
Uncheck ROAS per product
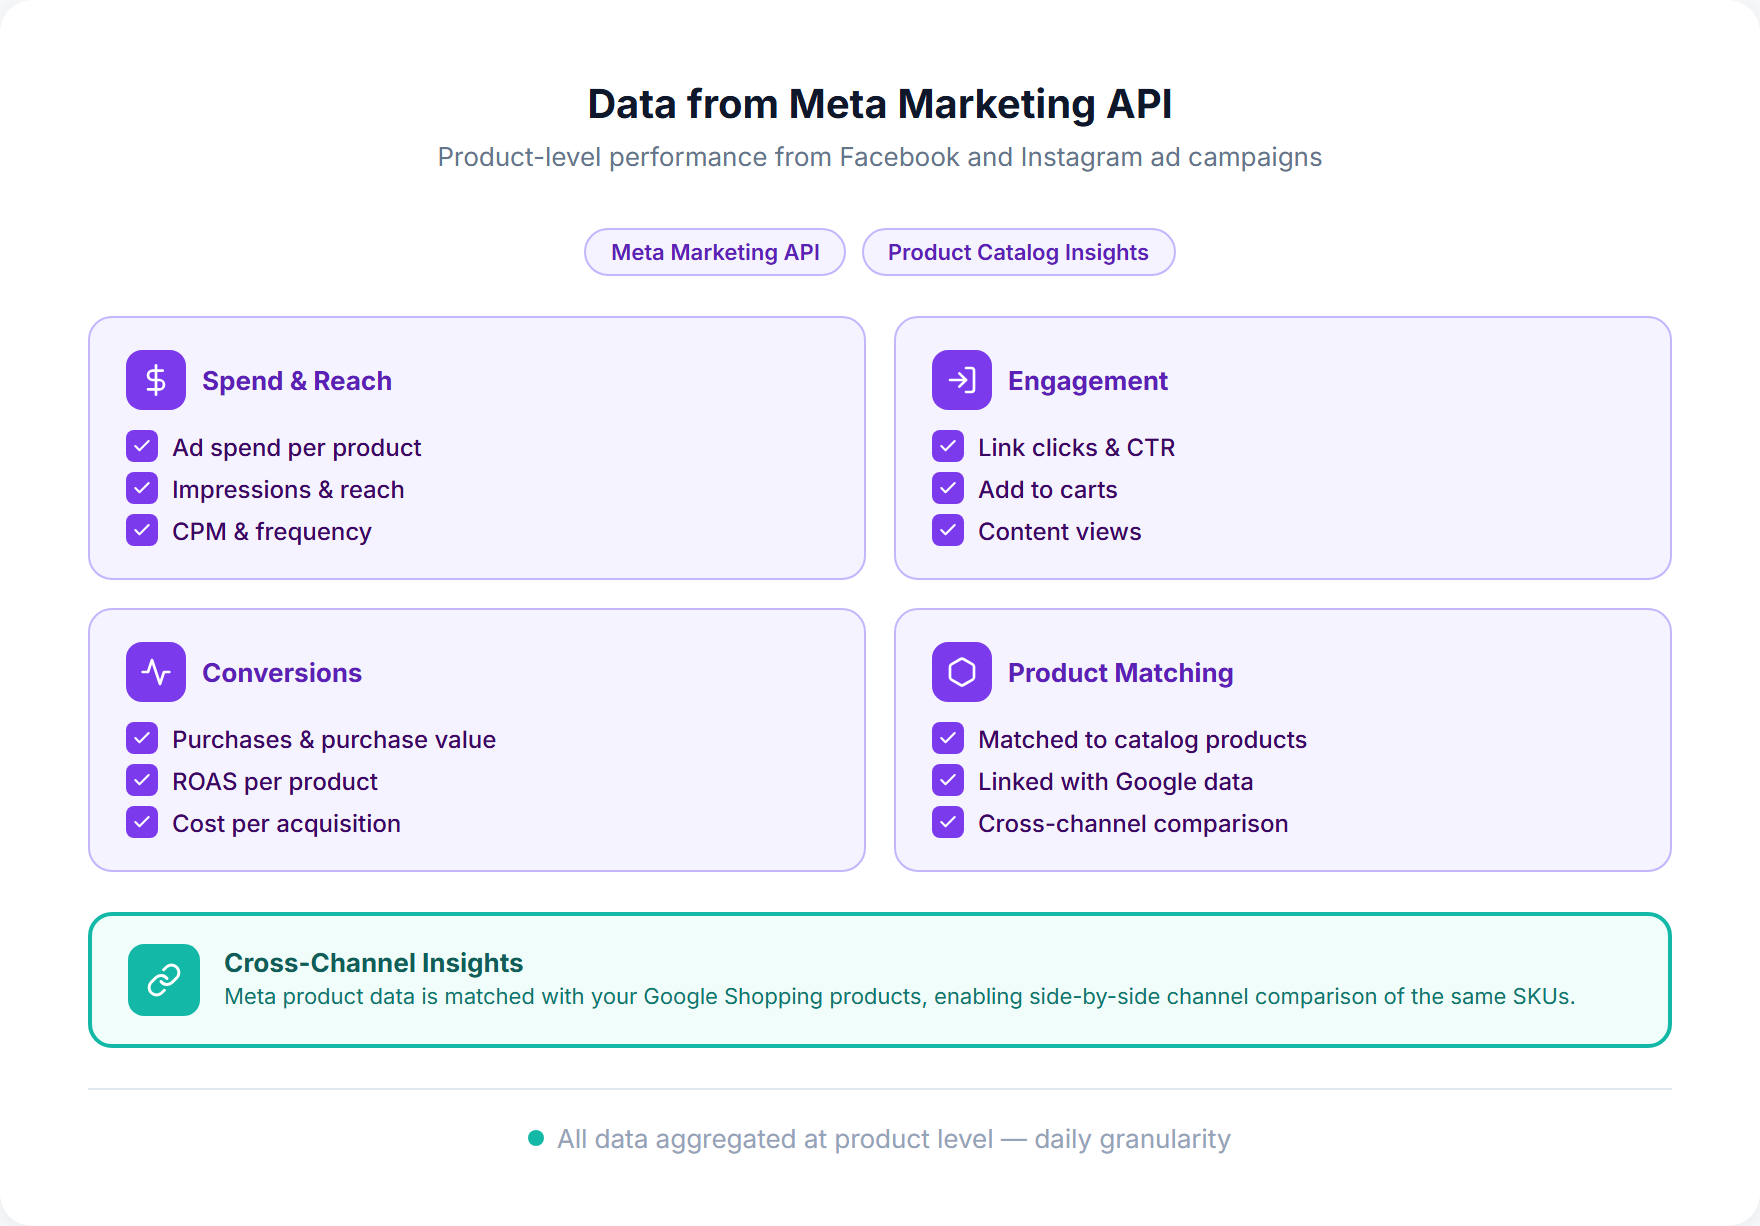[x=142, y=780]
